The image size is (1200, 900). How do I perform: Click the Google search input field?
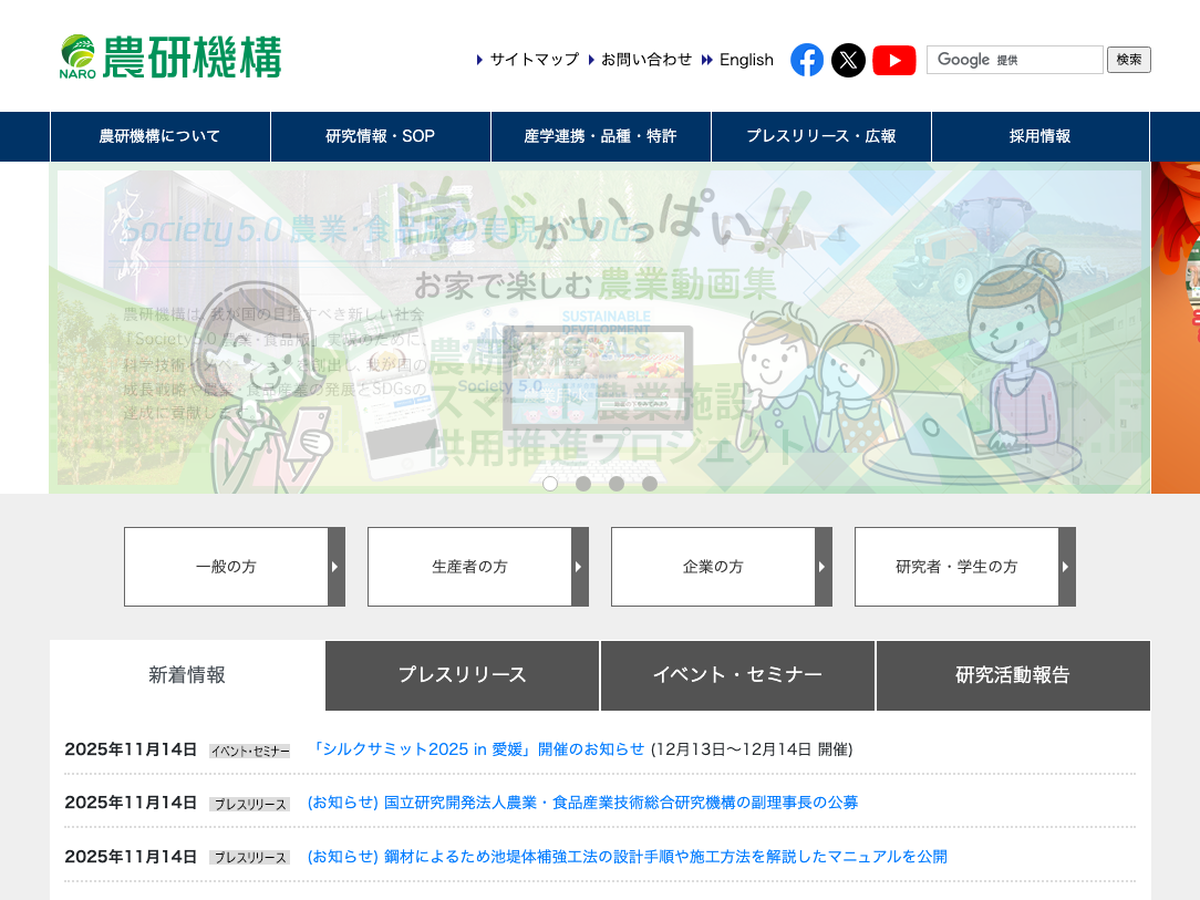[x=1014, y=60]
